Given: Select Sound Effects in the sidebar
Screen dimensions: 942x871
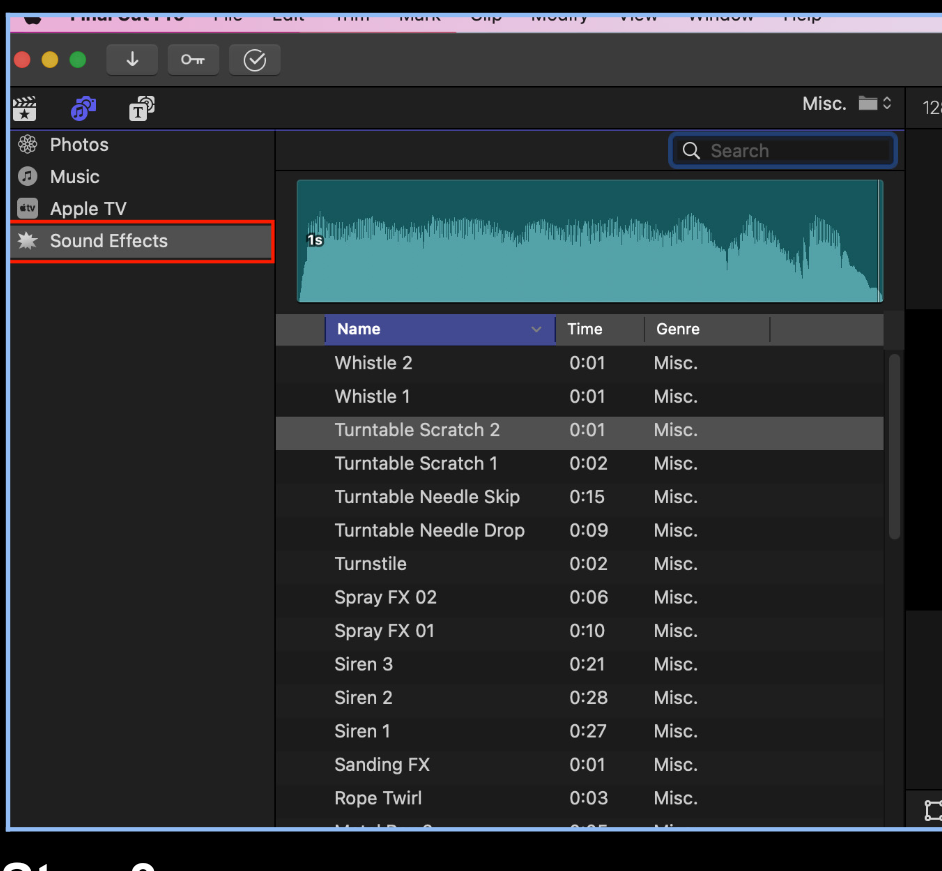Looking at the screenshot, I should 142,241.
